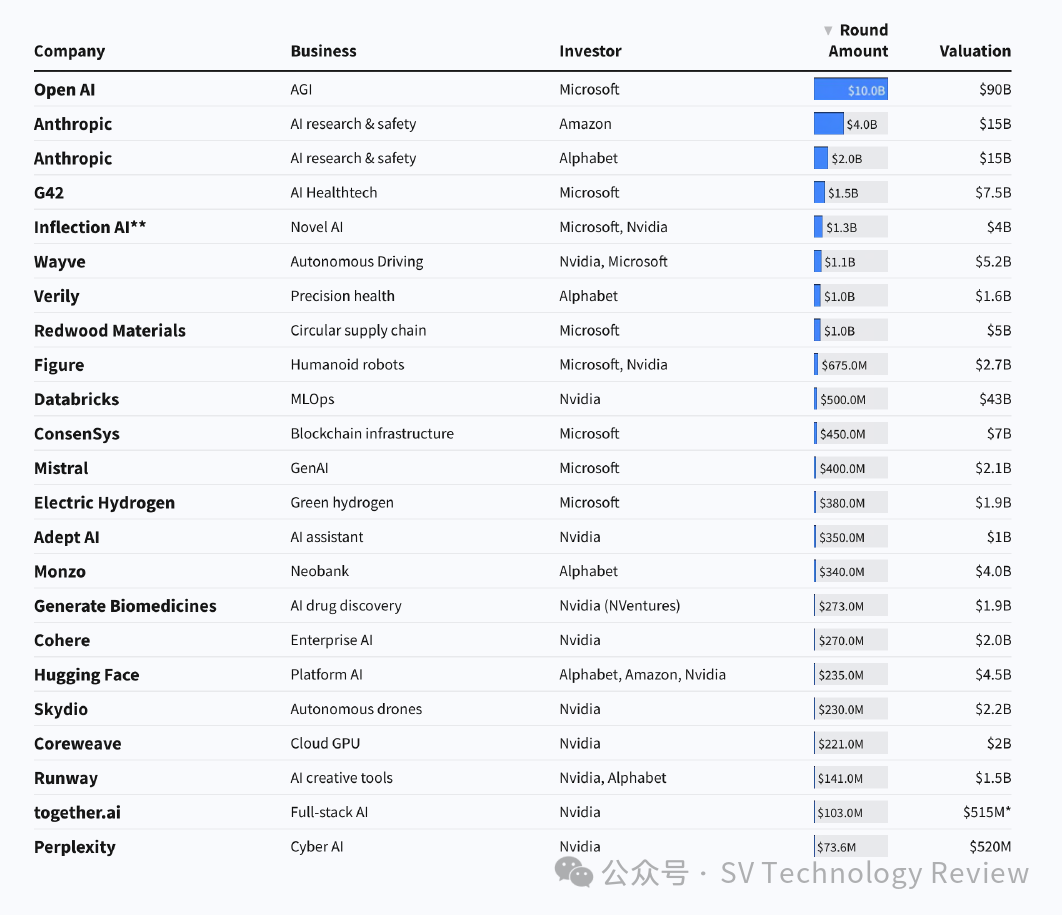Click the $2.0B round amount bar
The width and height of the screenshot is (1062, 915).
point(851,158)
